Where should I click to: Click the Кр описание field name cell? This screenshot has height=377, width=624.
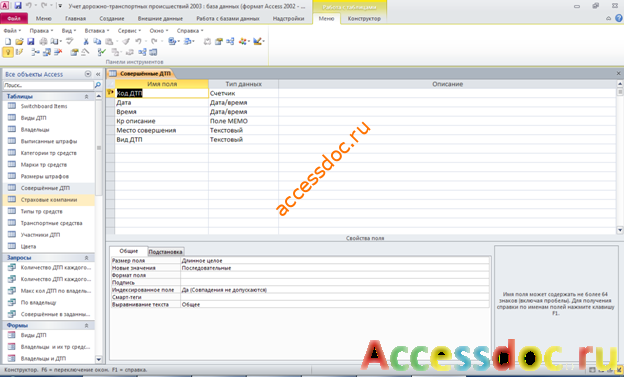pyautogui.click(x=161, y=121)
